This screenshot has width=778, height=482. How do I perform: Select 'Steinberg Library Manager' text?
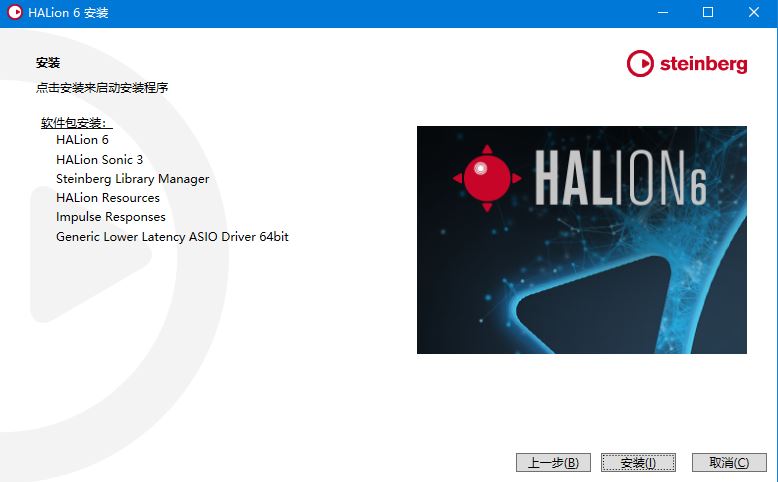pos(132,179)
